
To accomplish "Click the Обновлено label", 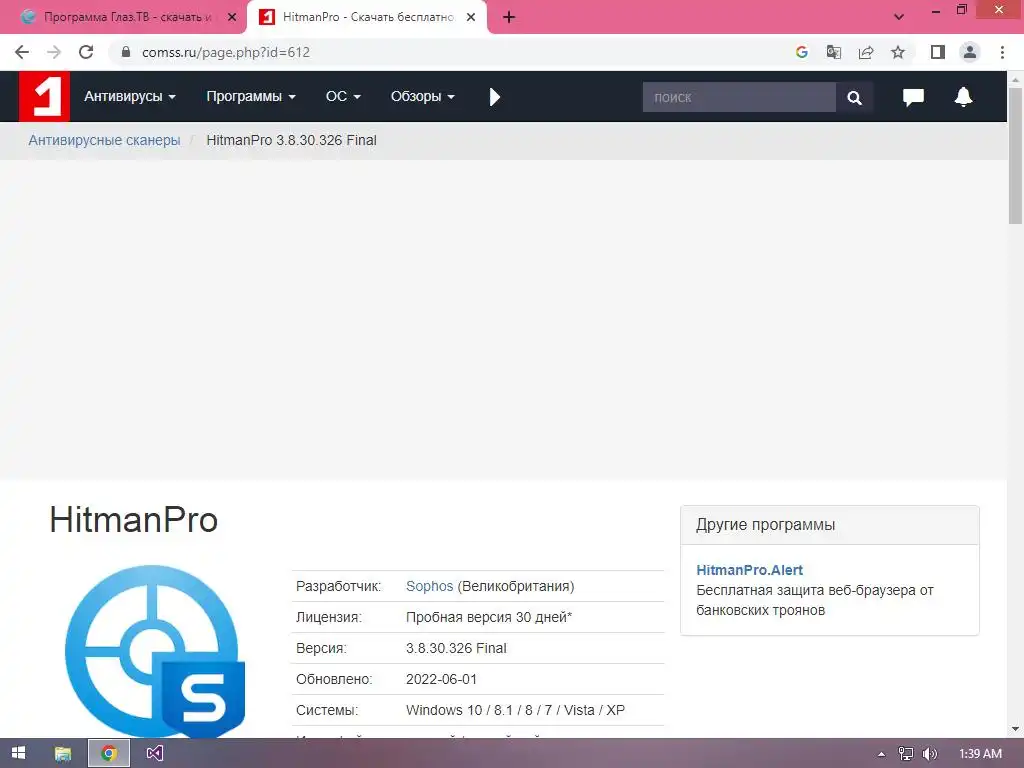I will tap(334, 679).
